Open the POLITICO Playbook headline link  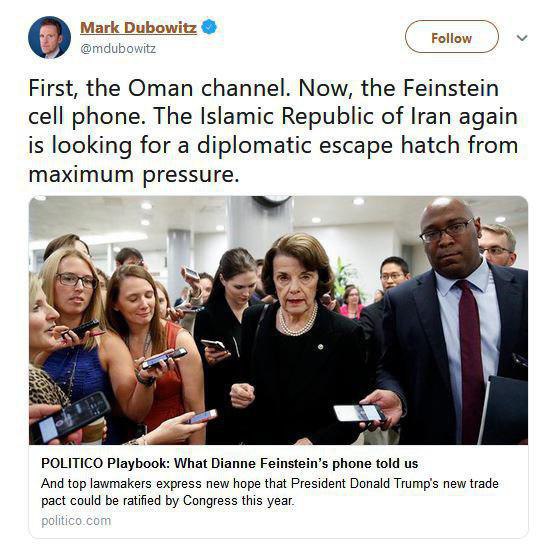click(229, 463)
